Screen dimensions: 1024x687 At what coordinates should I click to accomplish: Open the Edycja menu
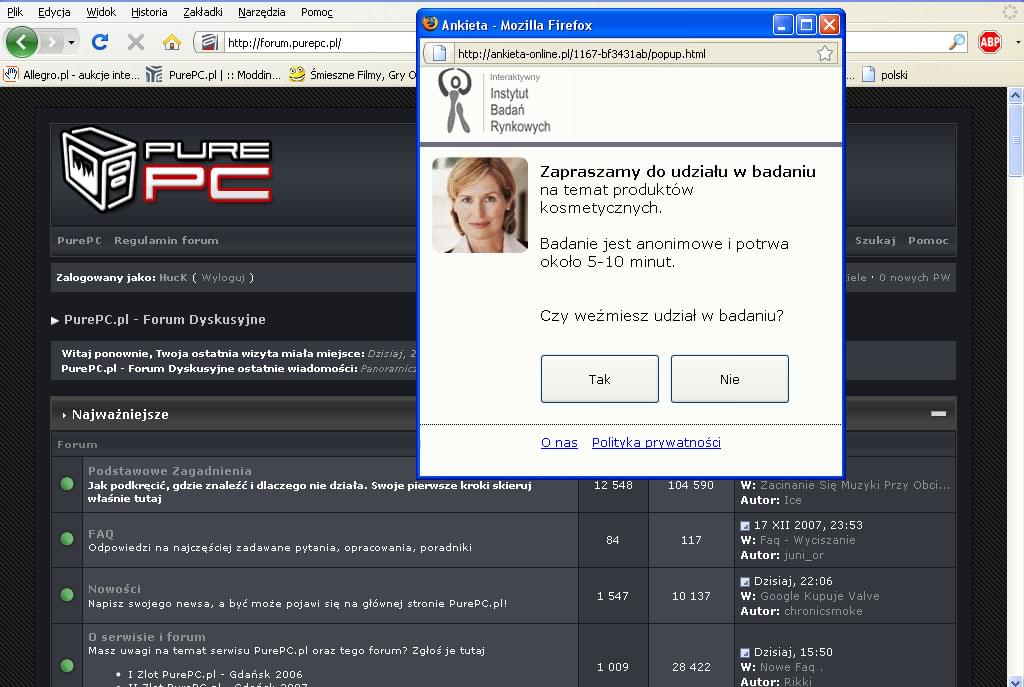click(x=54, y=12)
